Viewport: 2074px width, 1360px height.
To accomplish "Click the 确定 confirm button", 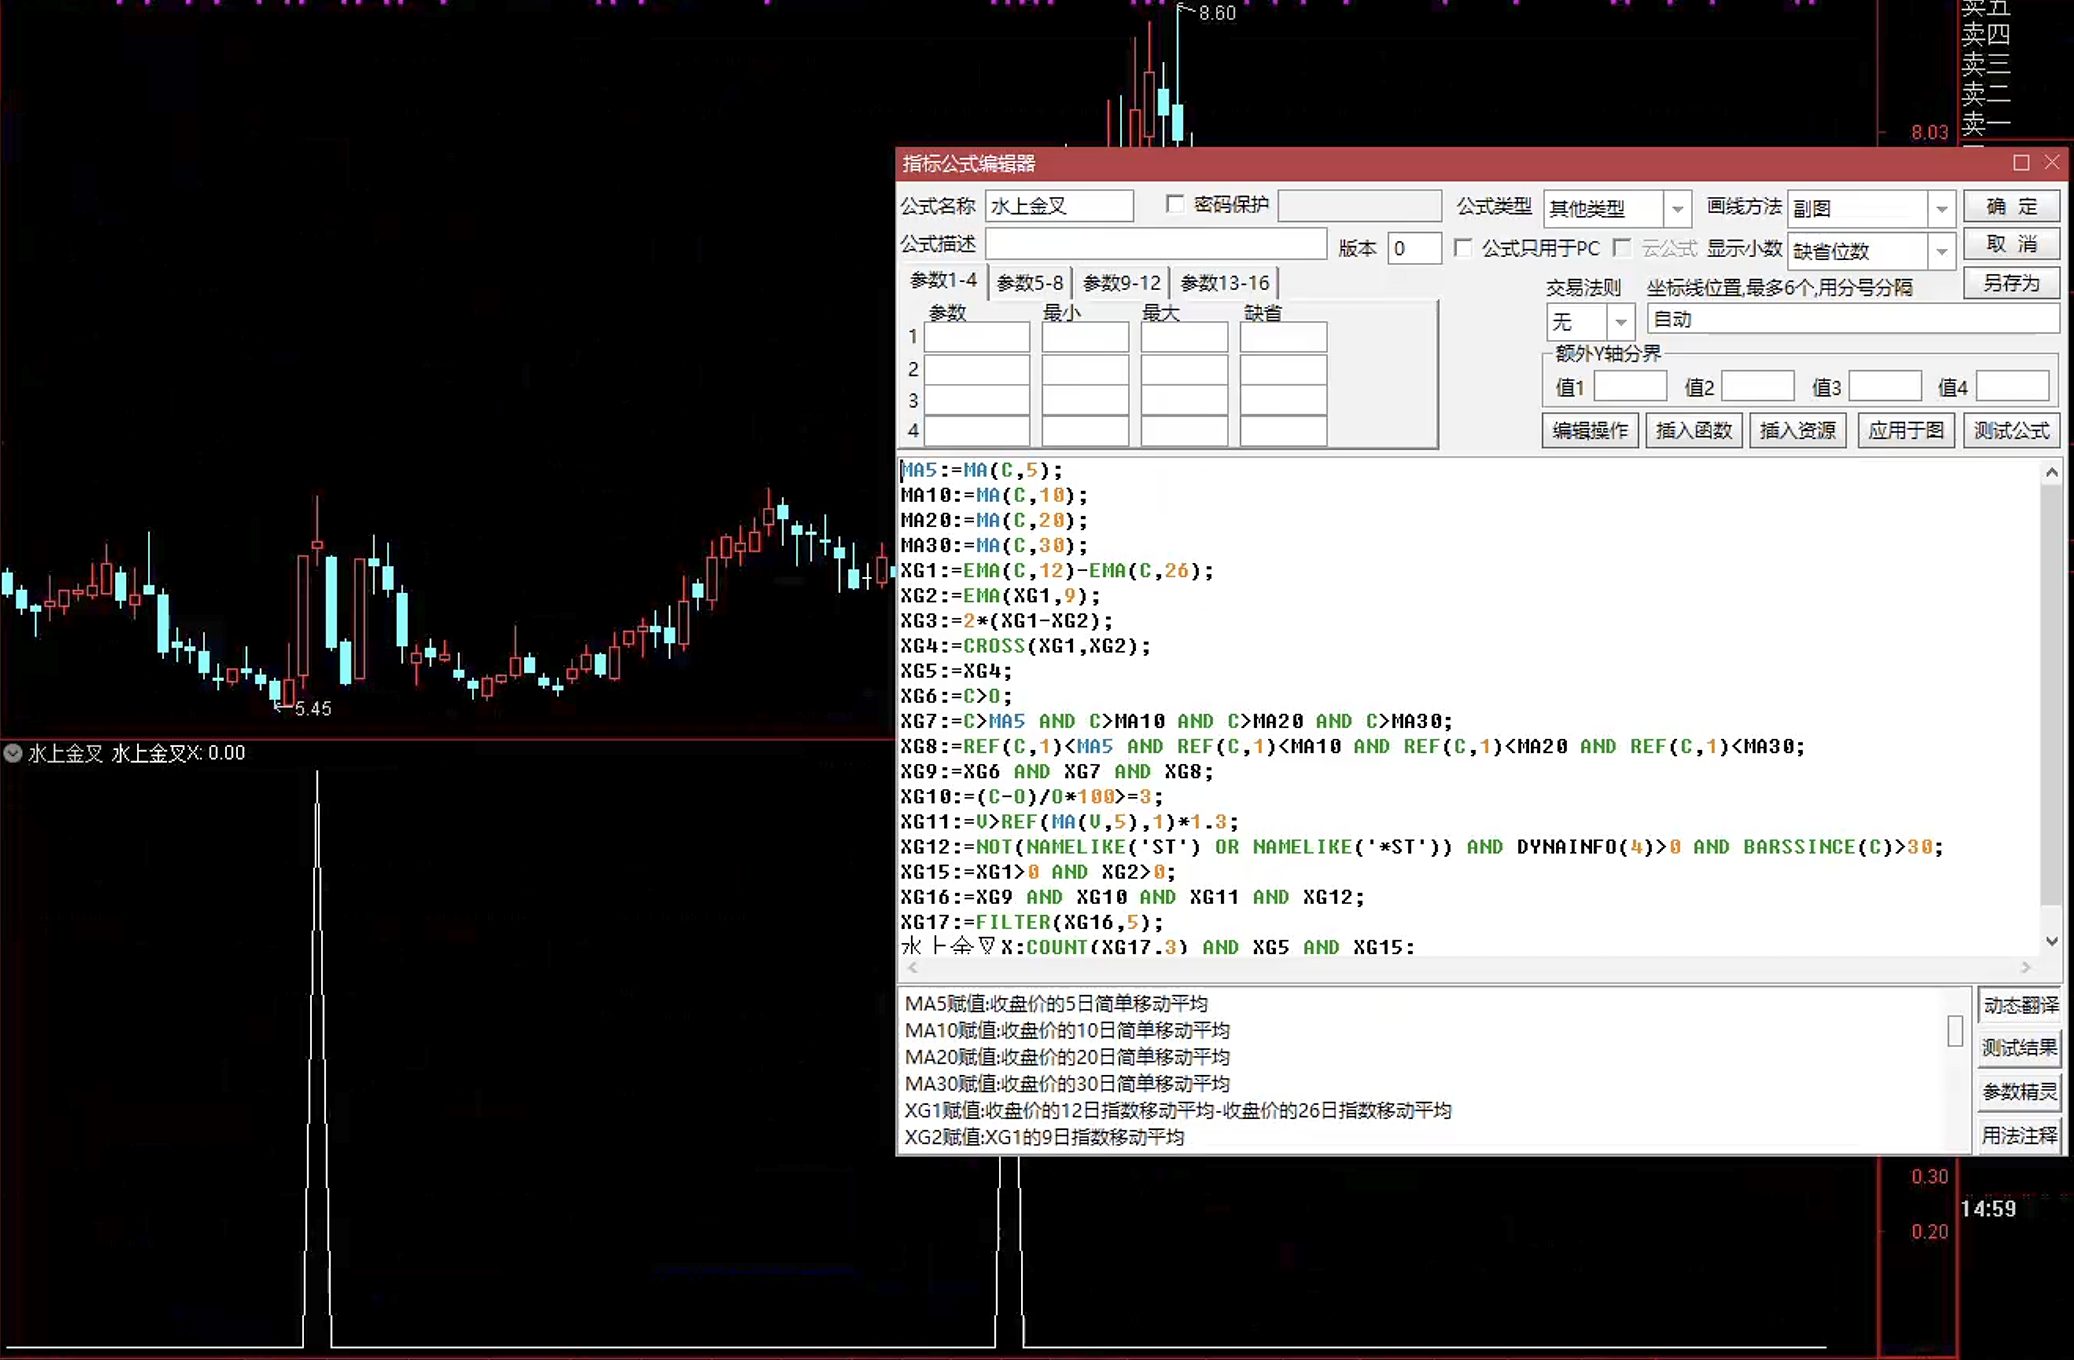I will [2011, 206].
